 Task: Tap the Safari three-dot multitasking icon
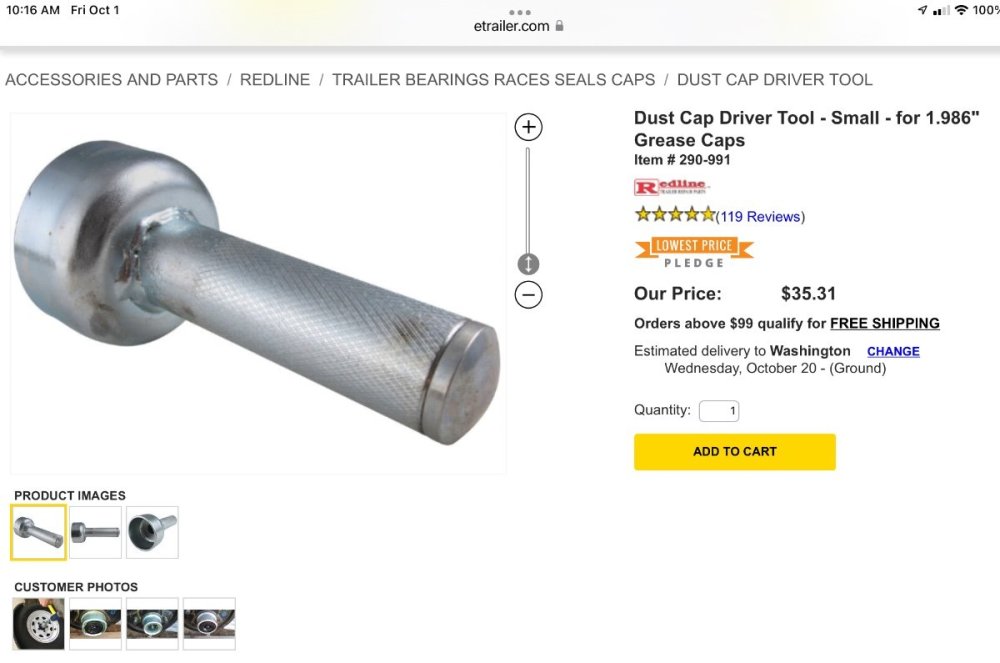click(520, 12)
